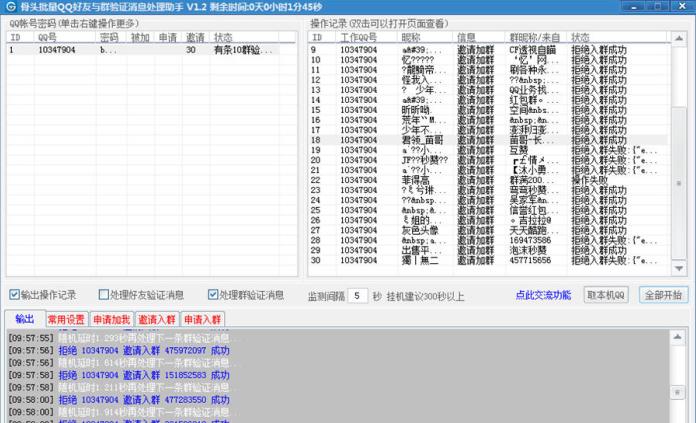The image size is (696, 423).
Task: Select account row 1 in QQ账号密码 list
Action: (x=150, y=50)
